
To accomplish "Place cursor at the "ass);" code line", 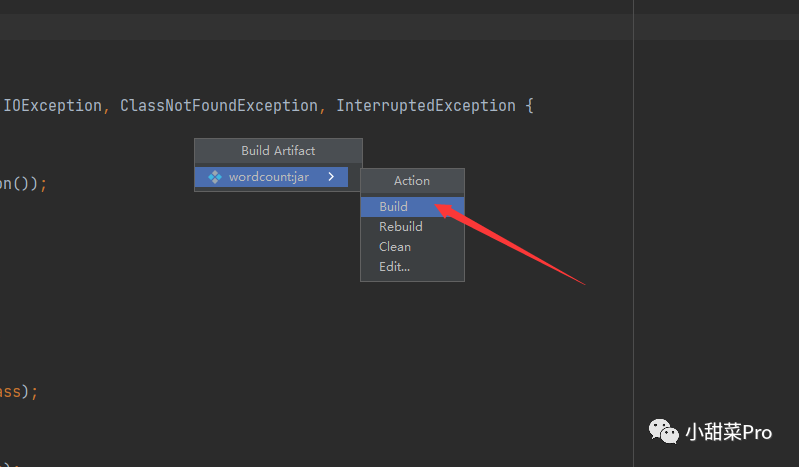I will click(18, 392).
